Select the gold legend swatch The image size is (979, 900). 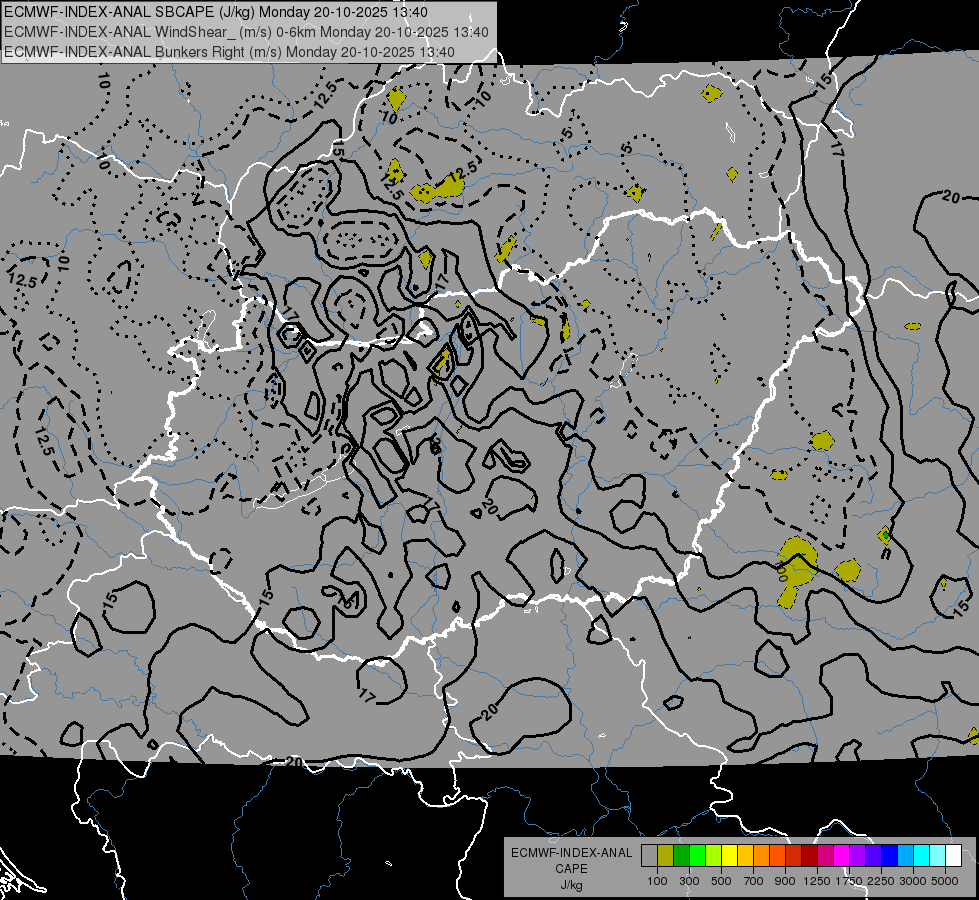745,856
